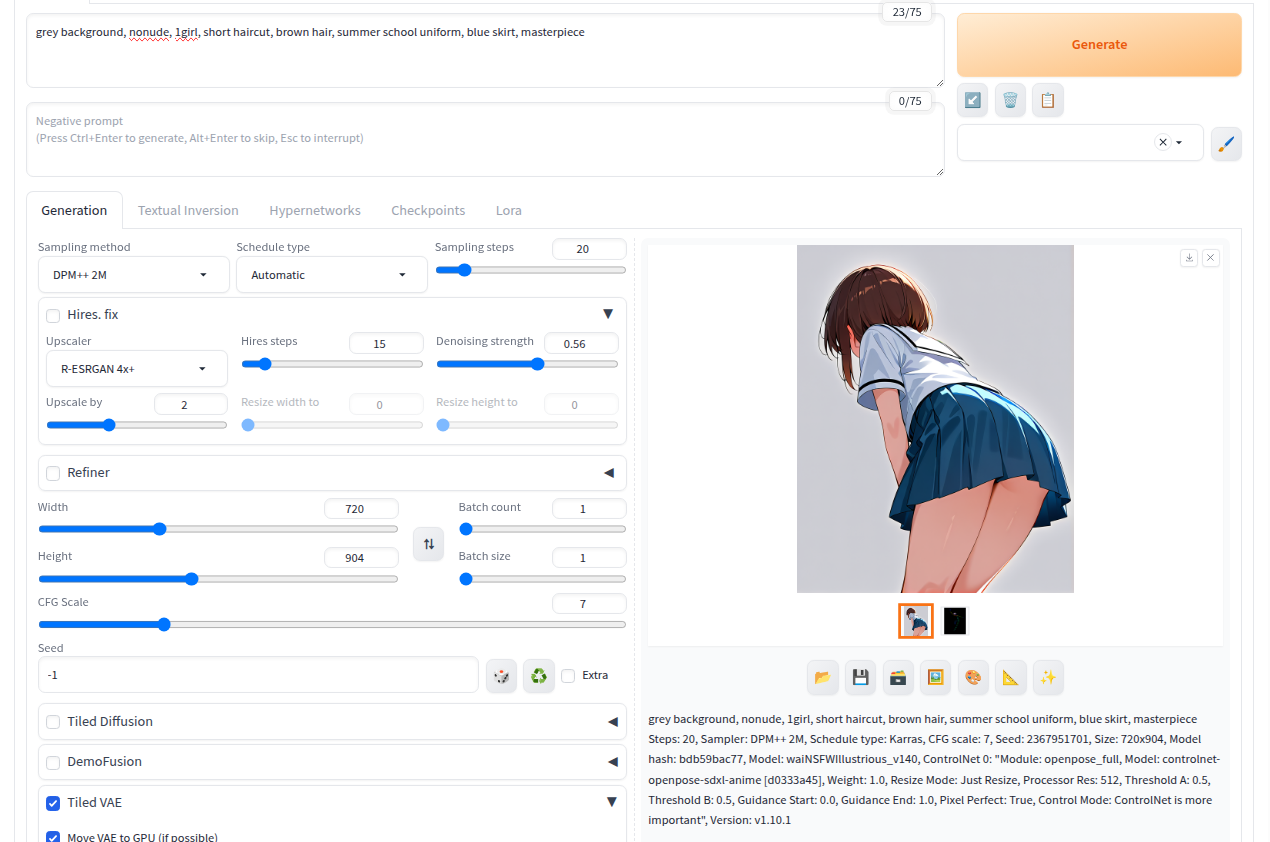Image resolution: width=1270 pixels, height=842 pixels.
Task: Click the Height value field 904
Action: [x=361, y=558]
